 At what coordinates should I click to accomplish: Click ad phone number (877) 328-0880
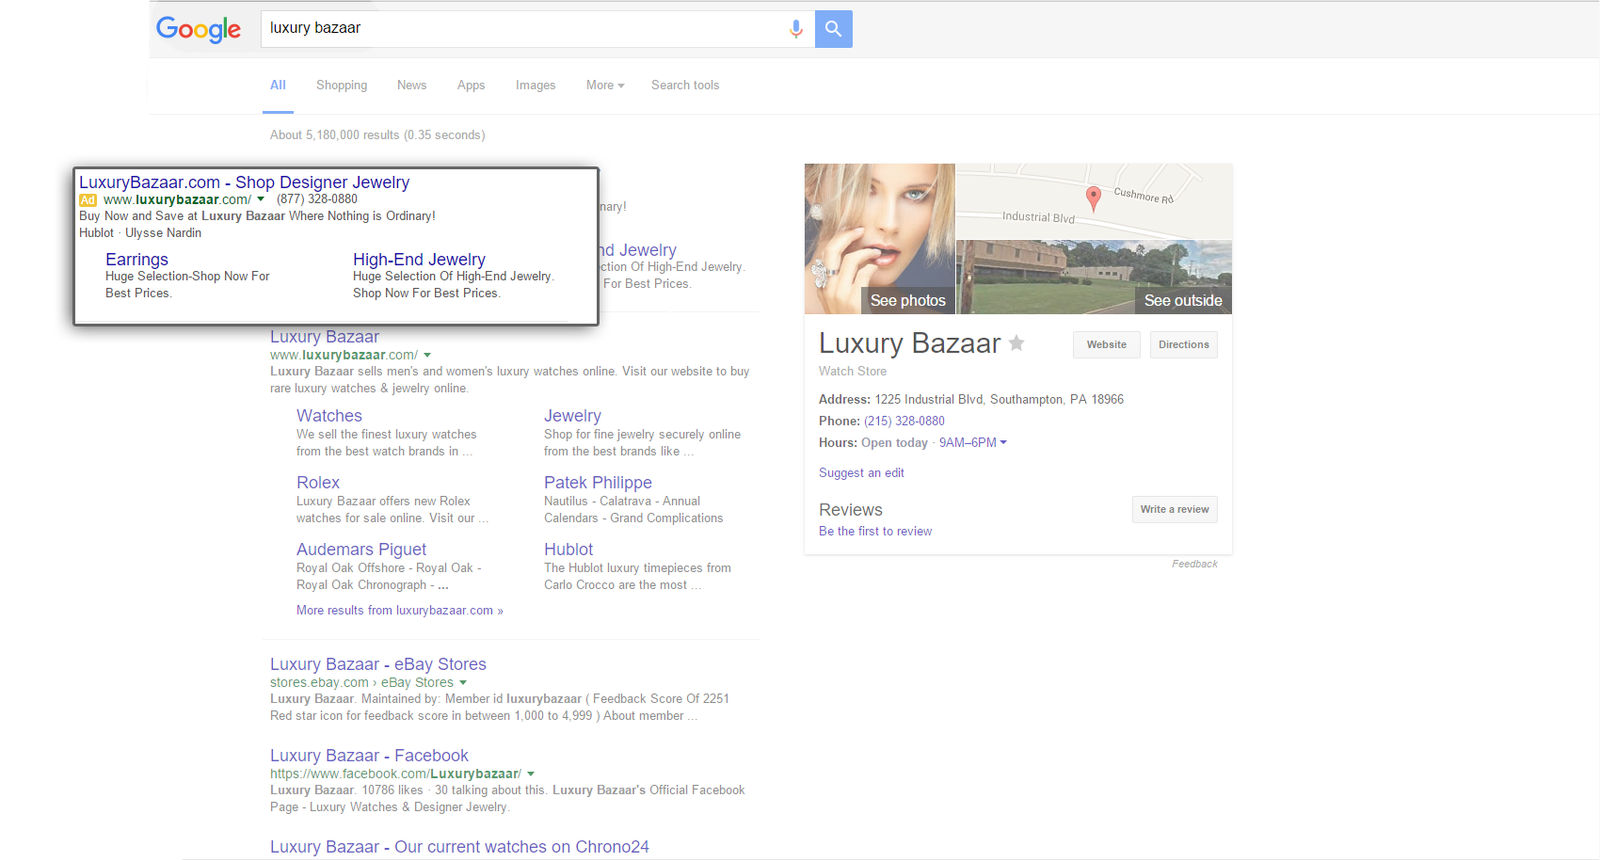tap(317, 199)
